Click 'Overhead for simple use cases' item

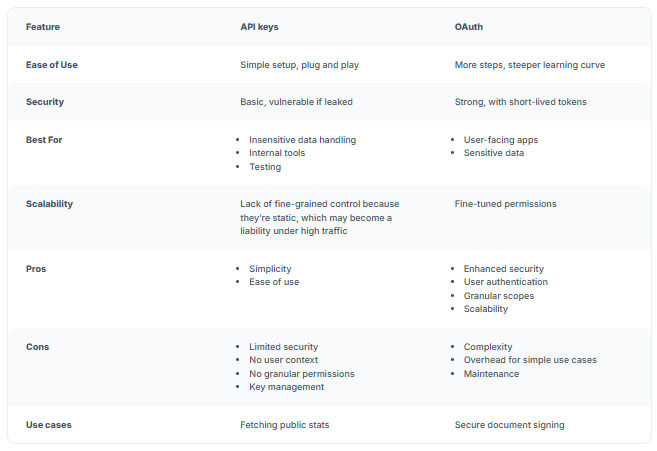(x=530, y=360)
